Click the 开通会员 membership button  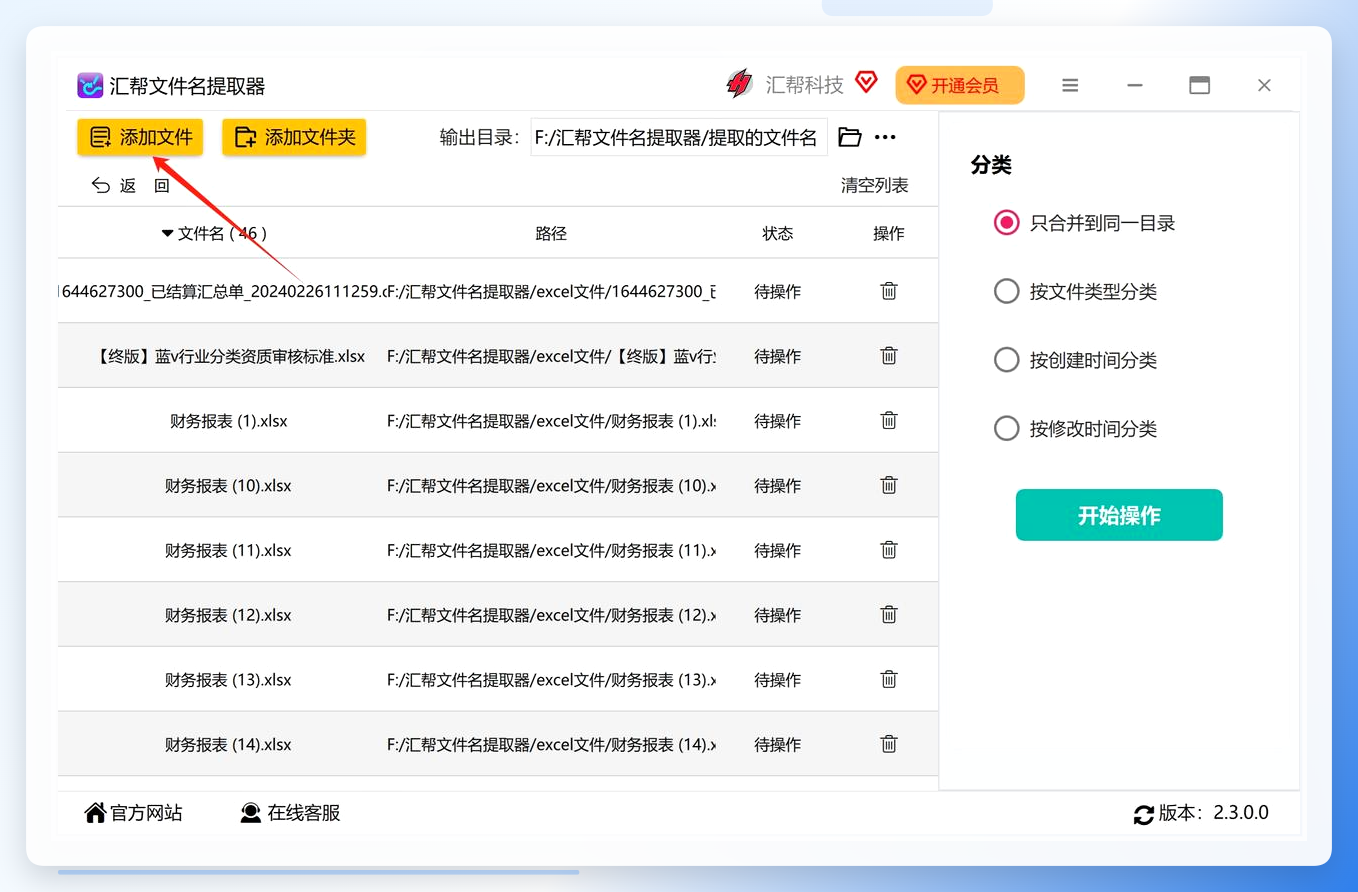960,85
